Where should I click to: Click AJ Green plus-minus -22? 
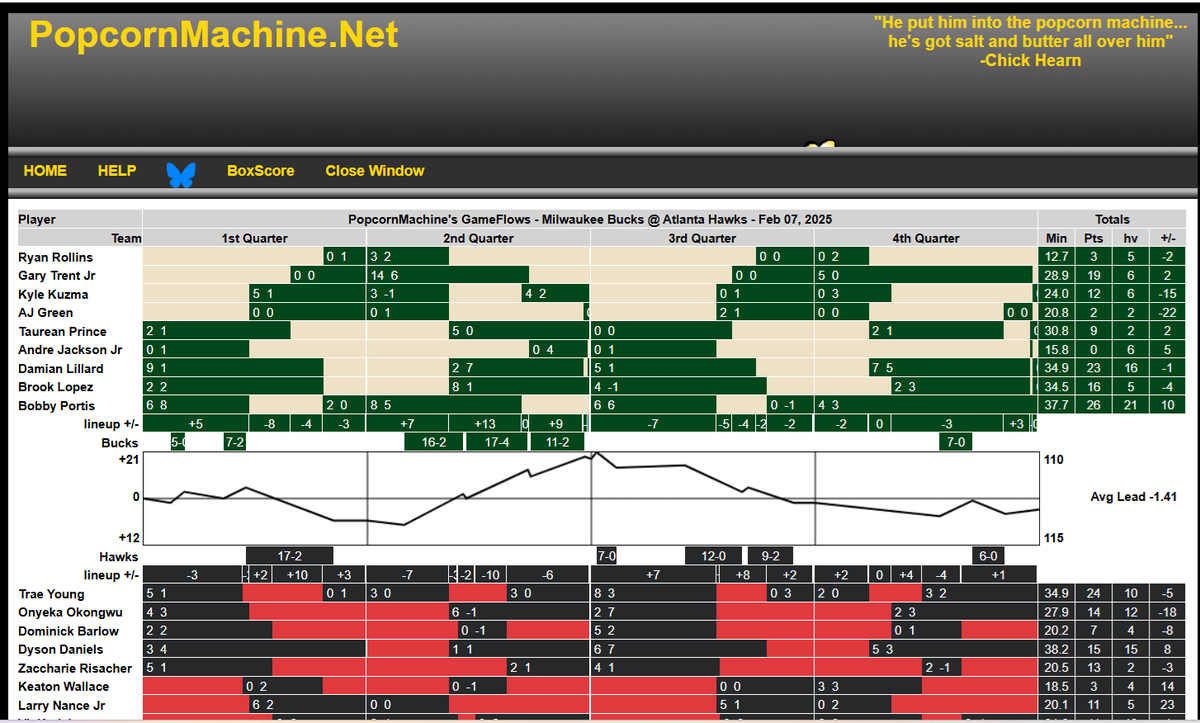1169,313
